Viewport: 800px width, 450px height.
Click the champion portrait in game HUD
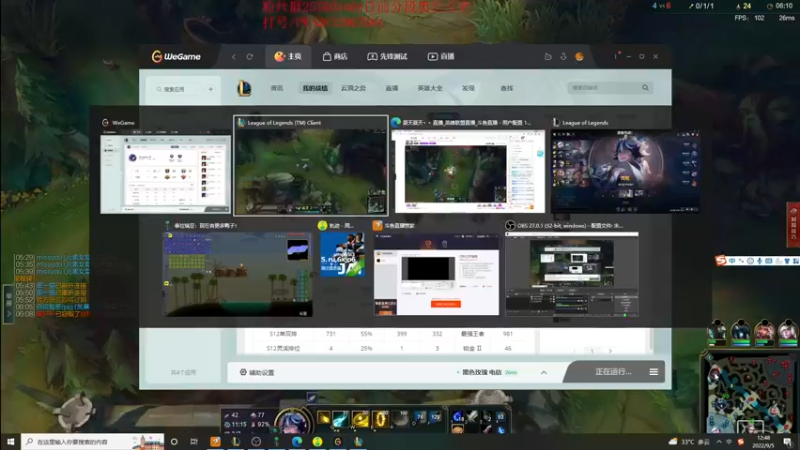[293, 421]
